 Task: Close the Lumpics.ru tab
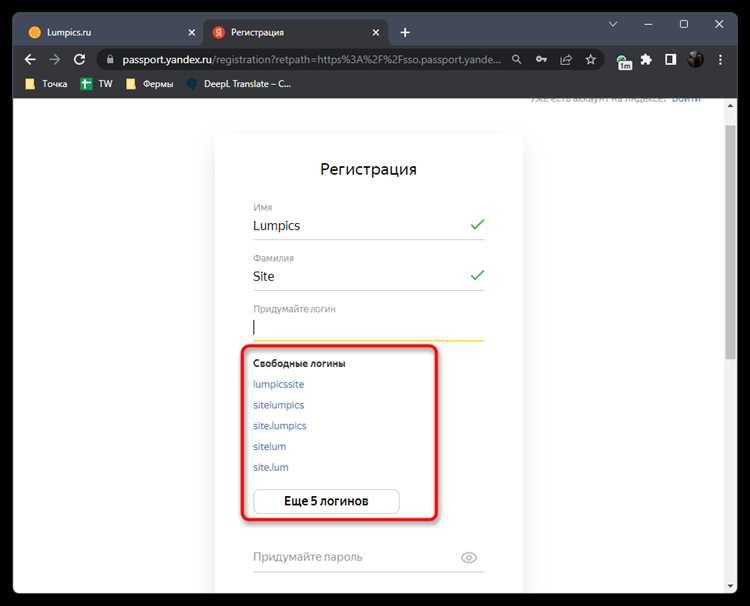pyautogui.click(x=191, y=33)
